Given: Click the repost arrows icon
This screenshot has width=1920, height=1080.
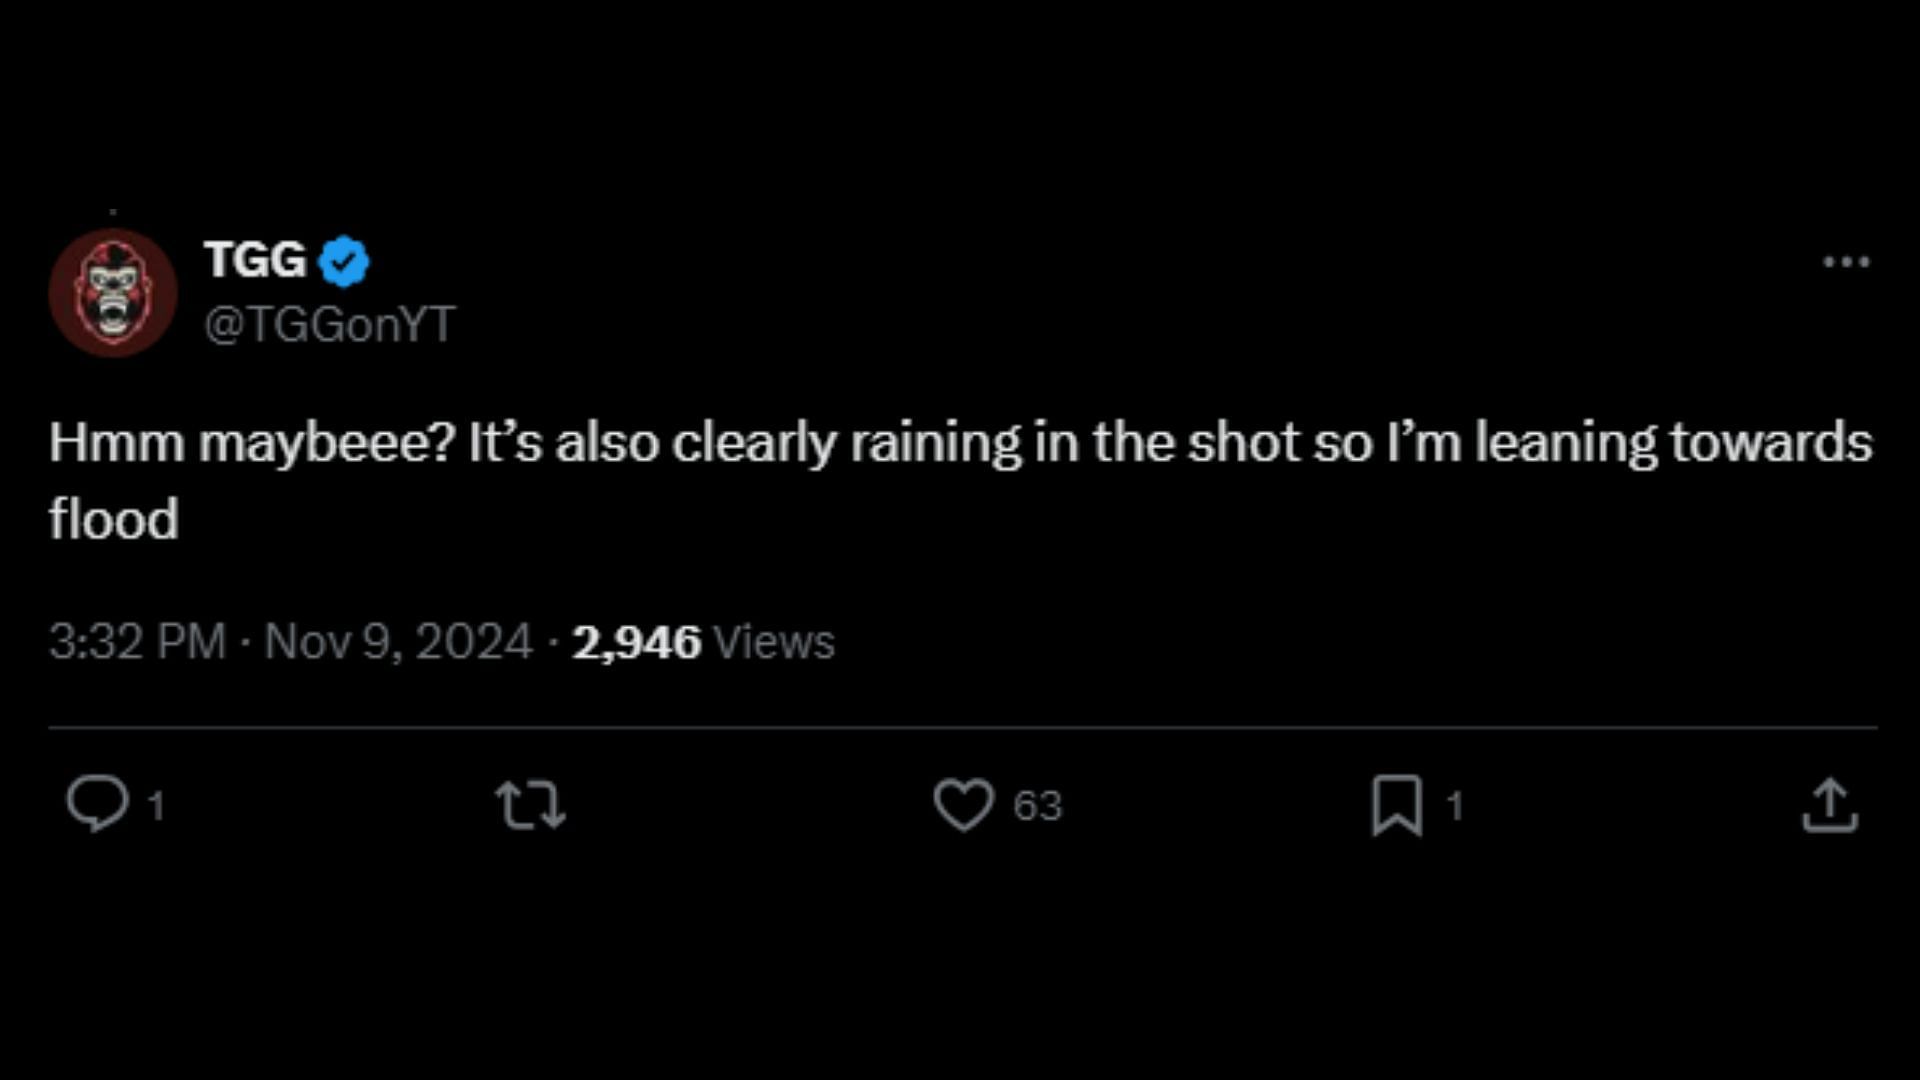Looking at the screenshot, I should click(531, 806).
